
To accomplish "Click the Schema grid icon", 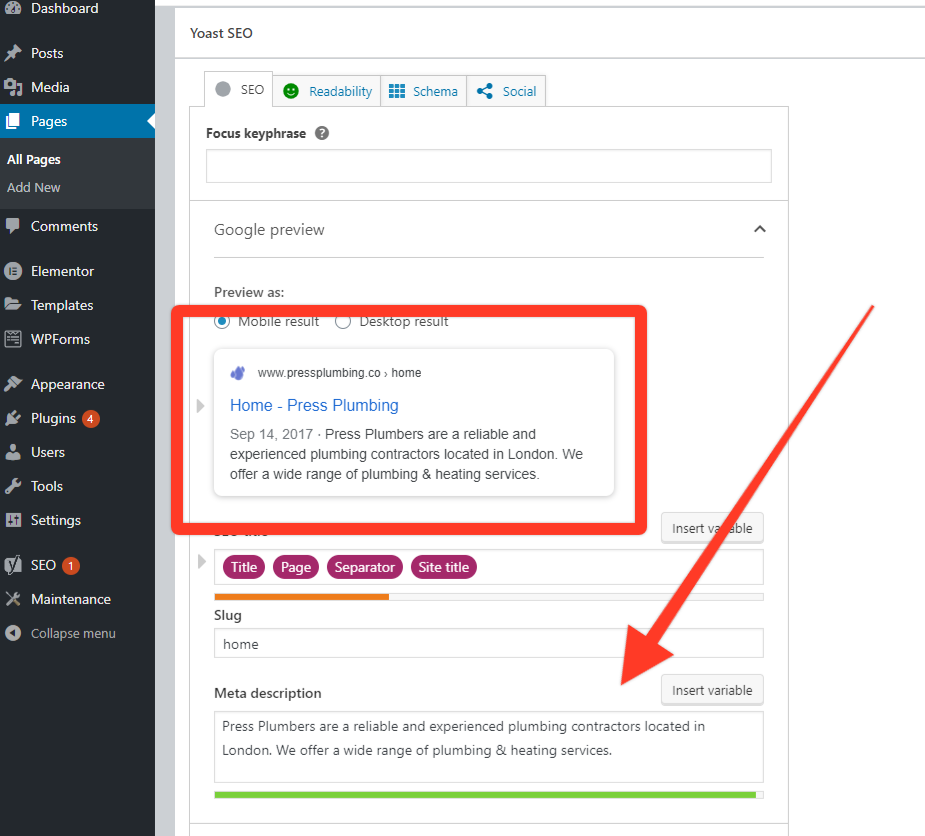I will pos(397,91).
